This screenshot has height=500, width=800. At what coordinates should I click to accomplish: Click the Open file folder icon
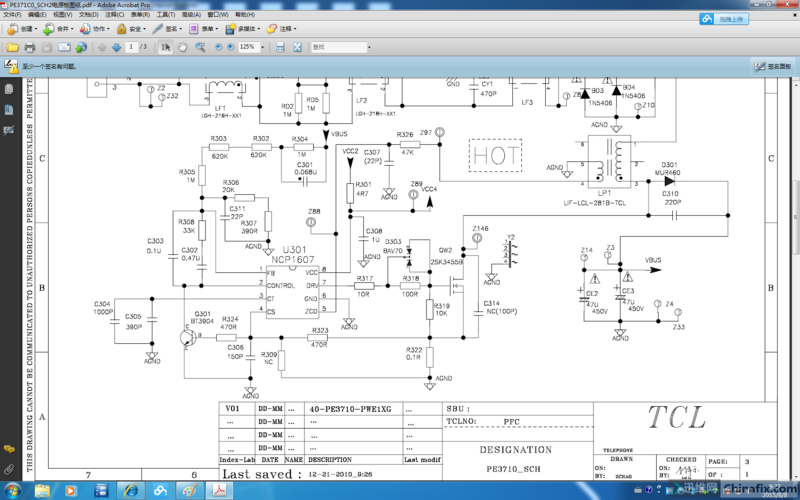pos(12,47)
